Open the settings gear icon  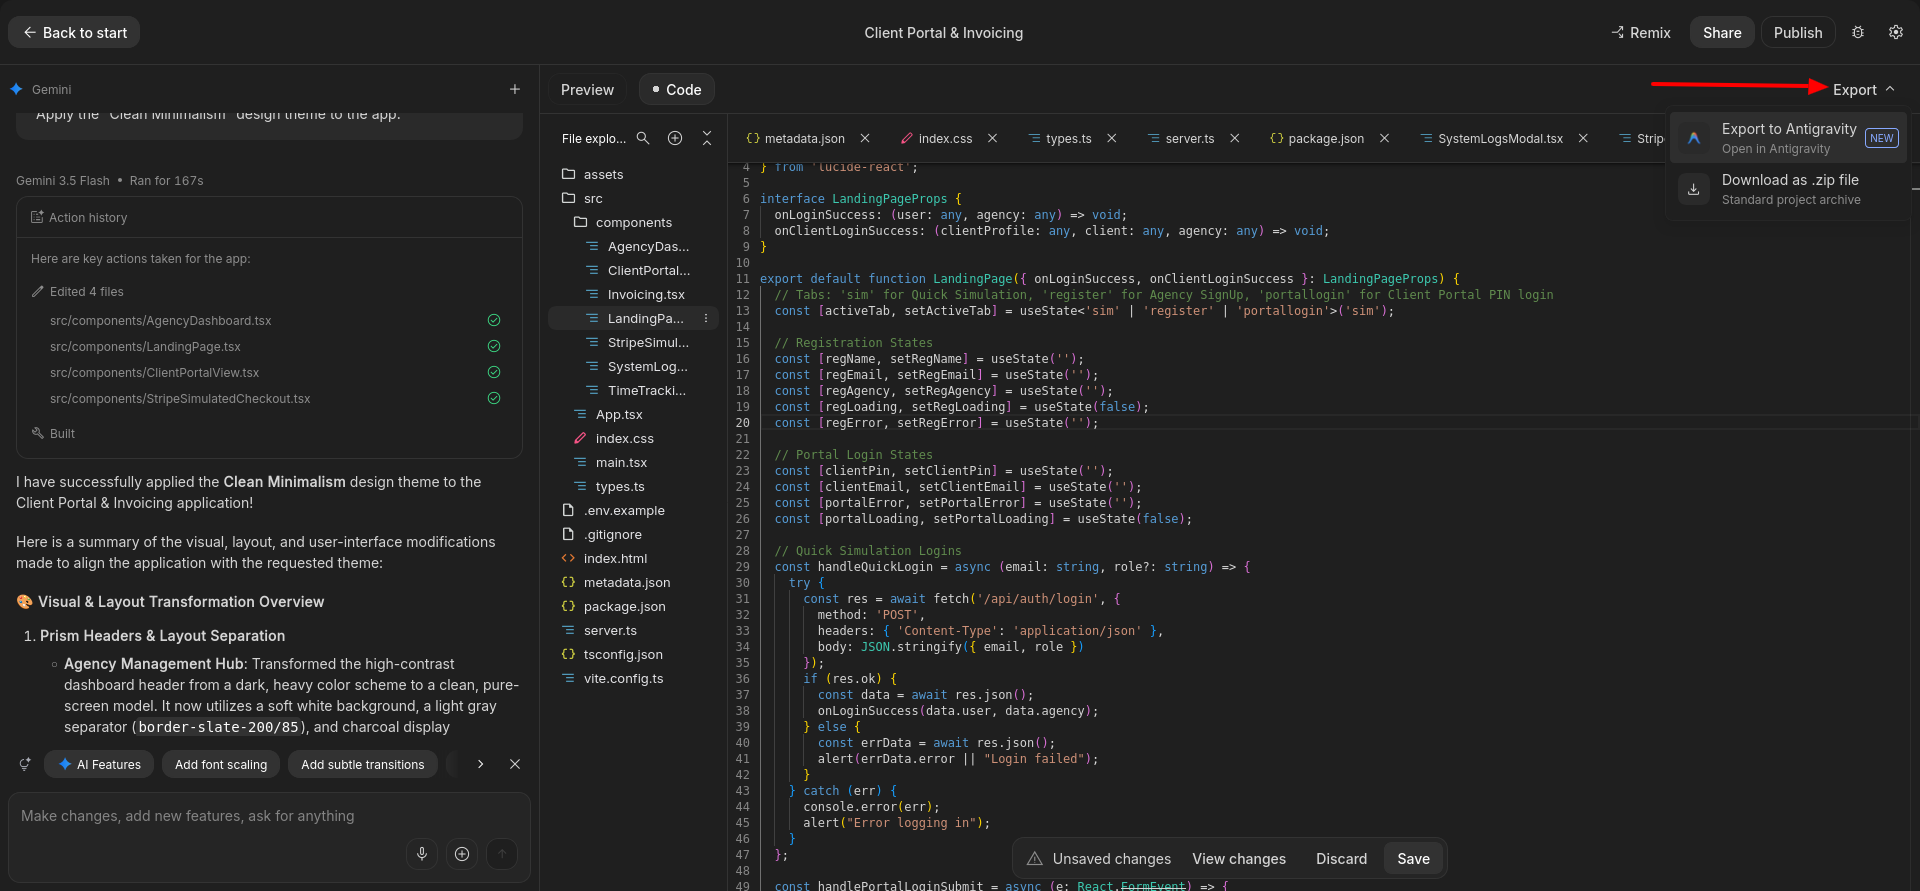click(x=1896, y=32)
